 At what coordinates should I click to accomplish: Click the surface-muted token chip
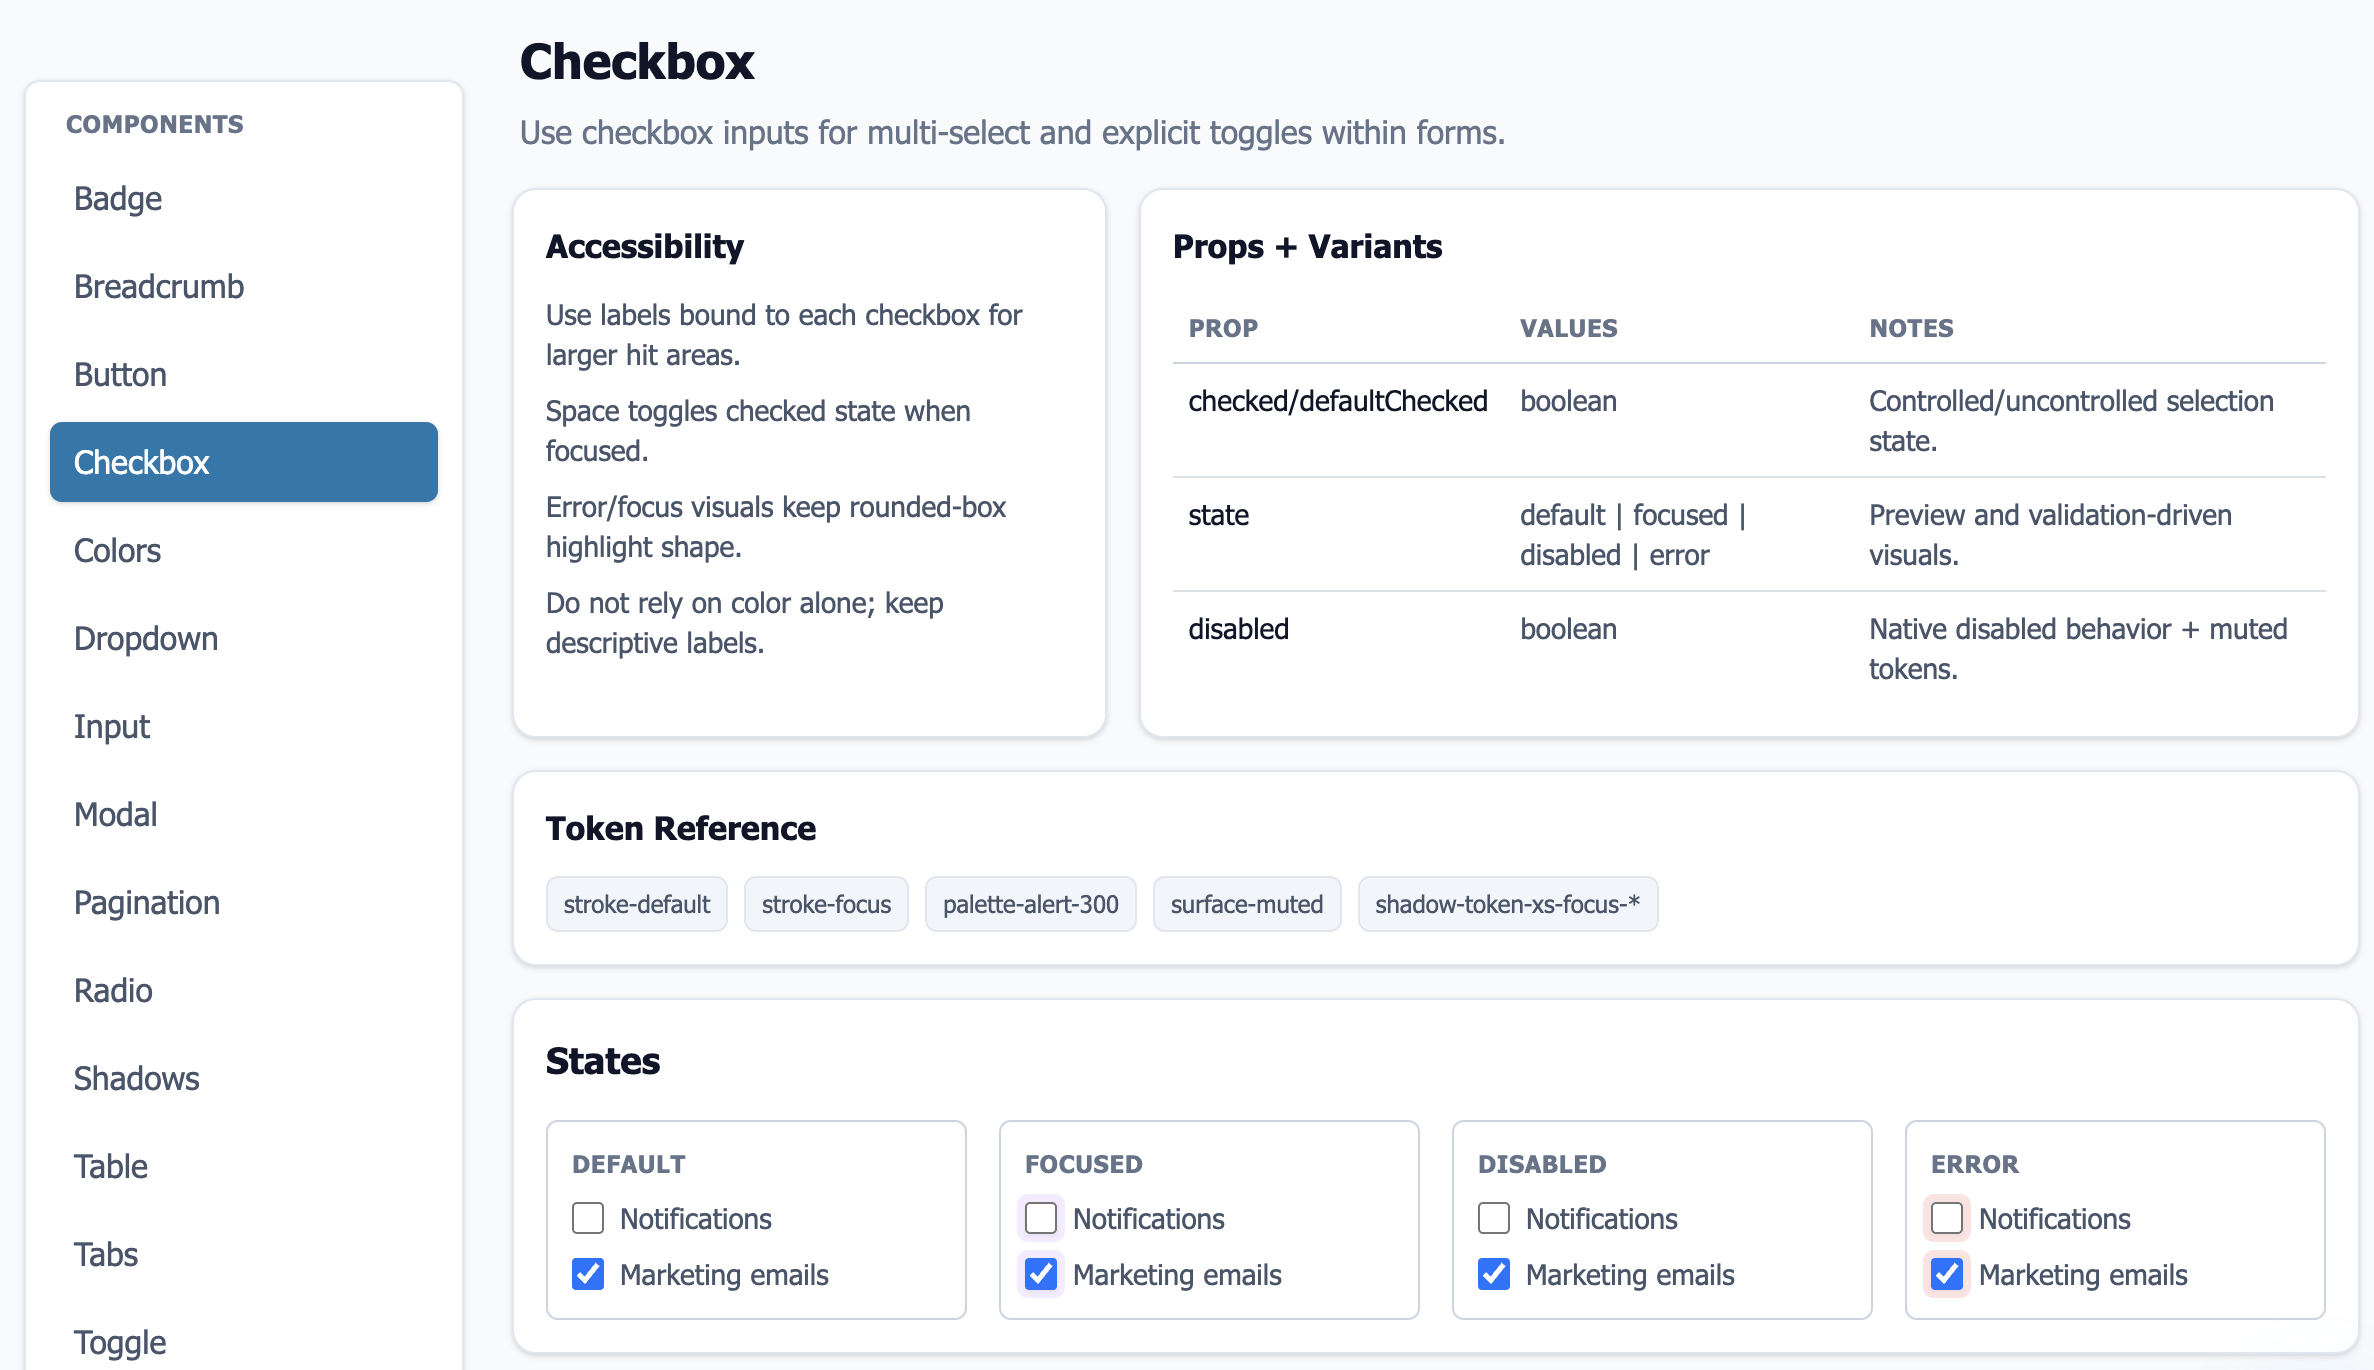1247,903
